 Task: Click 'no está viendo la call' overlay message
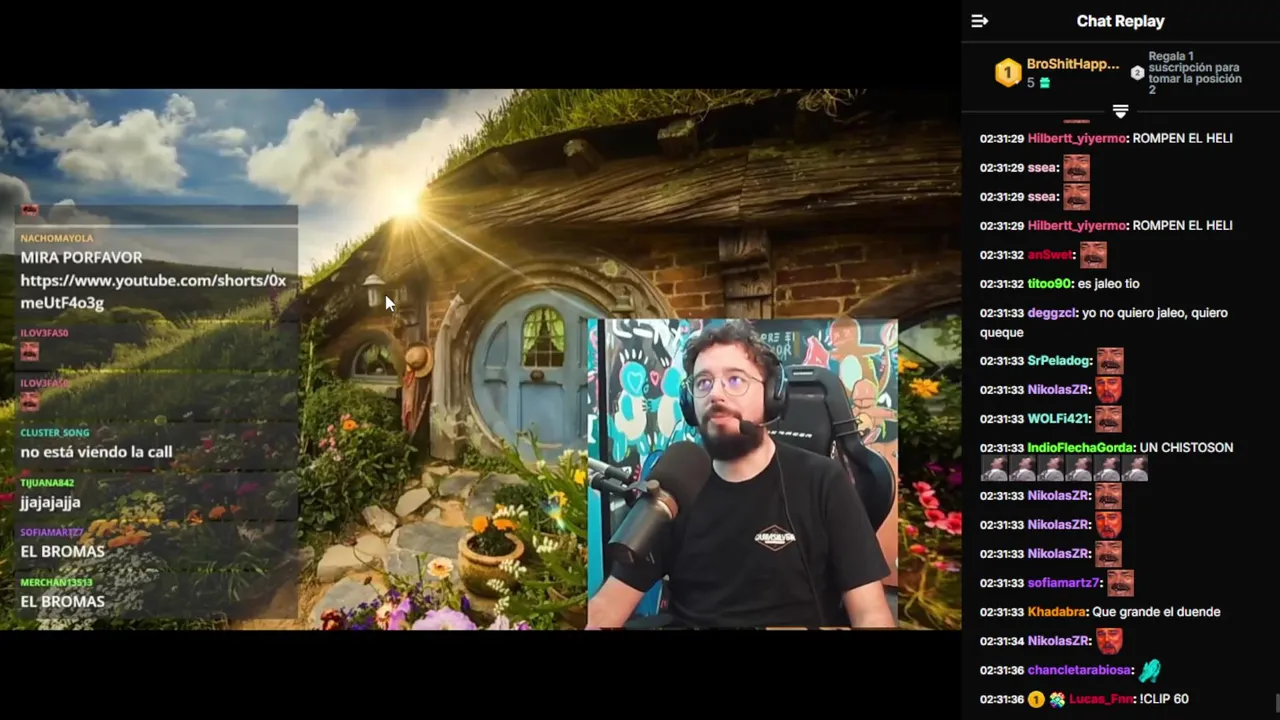(96, 452)
